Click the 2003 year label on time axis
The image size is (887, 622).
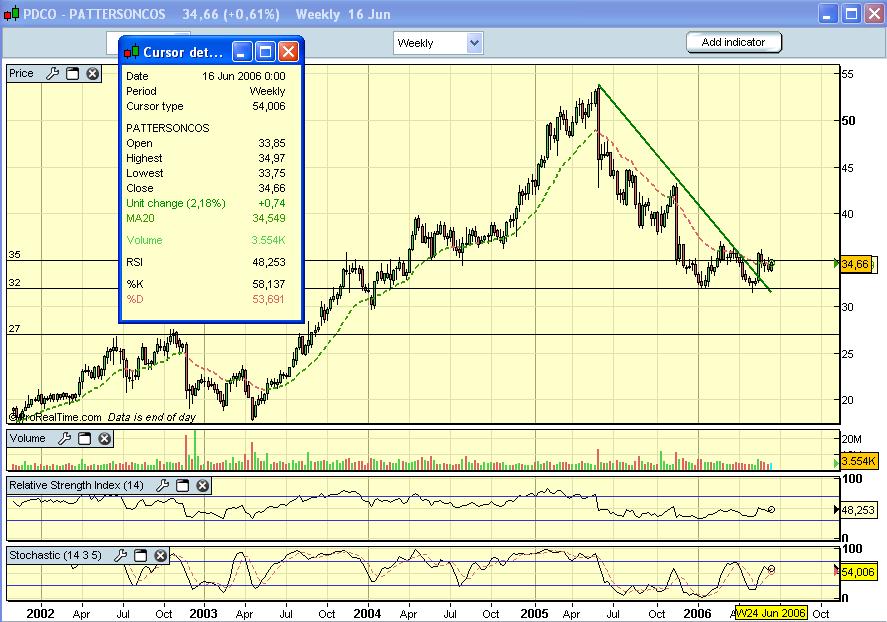click(203, 614)
